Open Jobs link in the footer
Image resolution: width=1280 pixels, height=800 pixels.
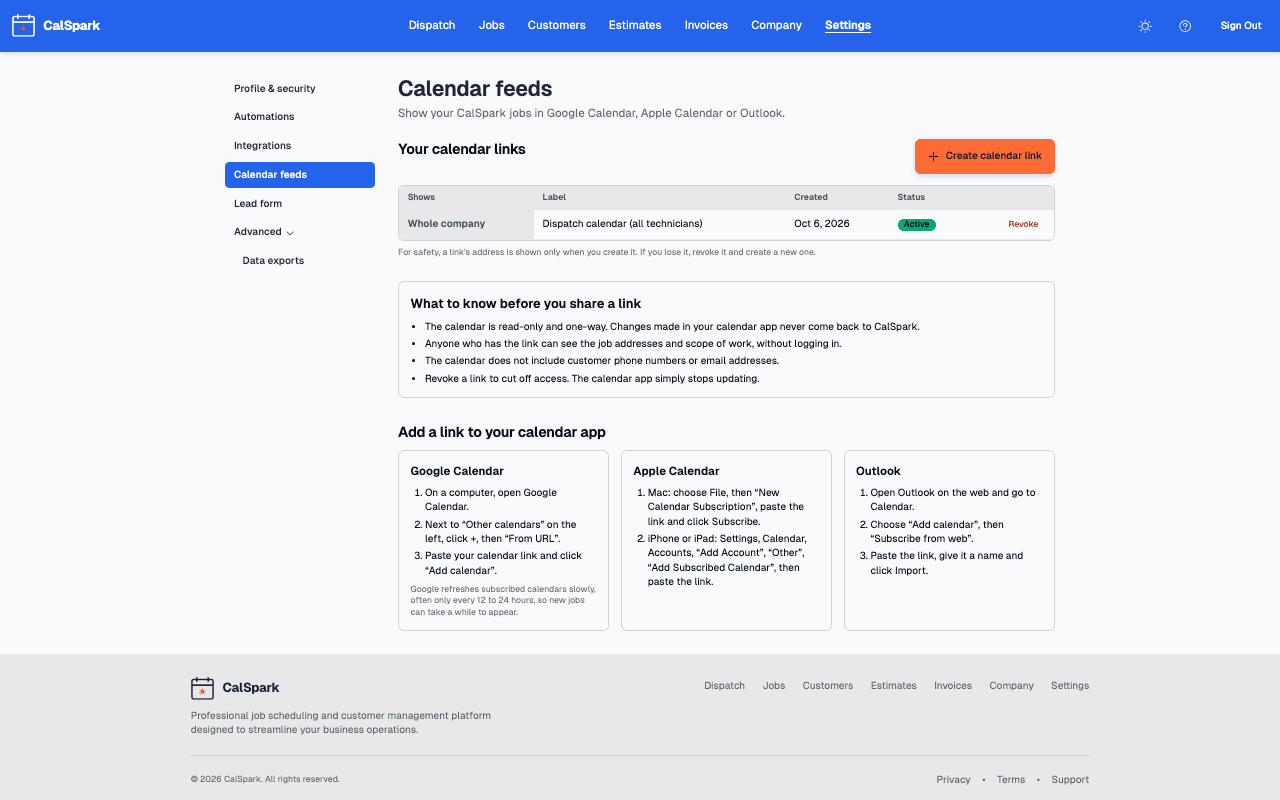[x=774, y=686]
